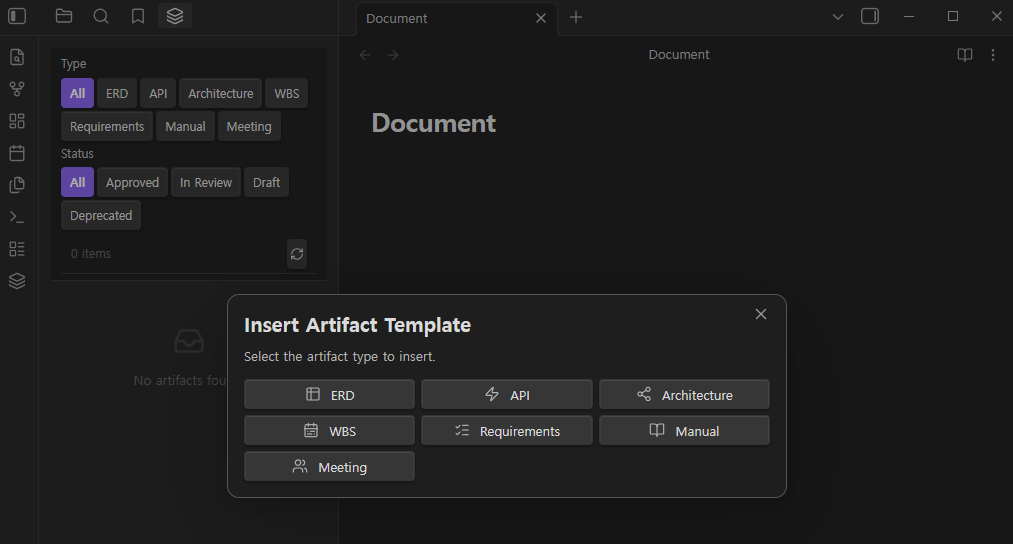Open more options vertical dots menu
Image resolution: width=1013 pixels, height=544 pixels.
pyautogui.click(x=993, y=55)
